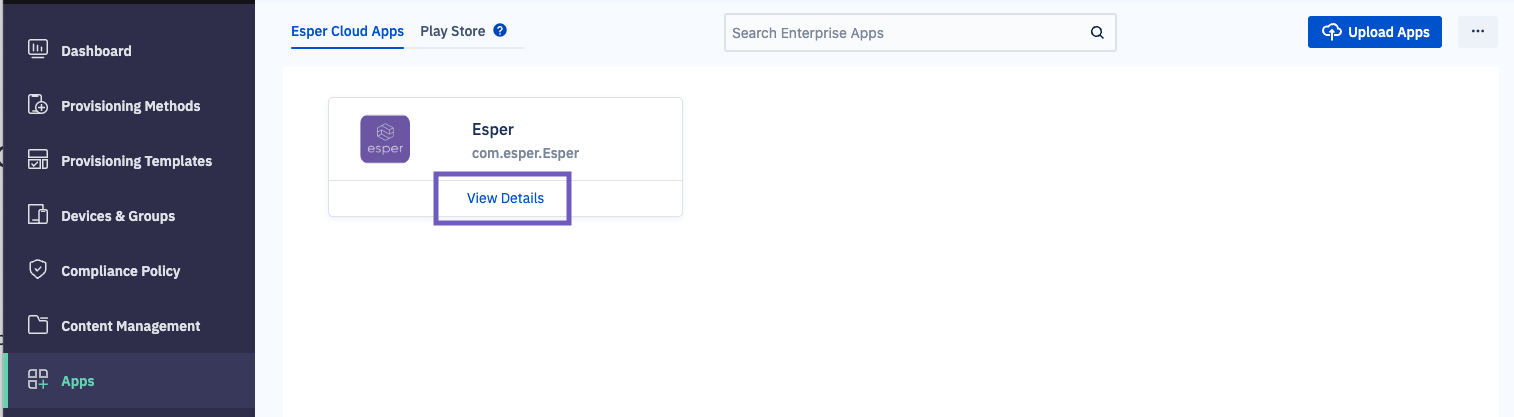Click the Esper app name

pos(493,129)
